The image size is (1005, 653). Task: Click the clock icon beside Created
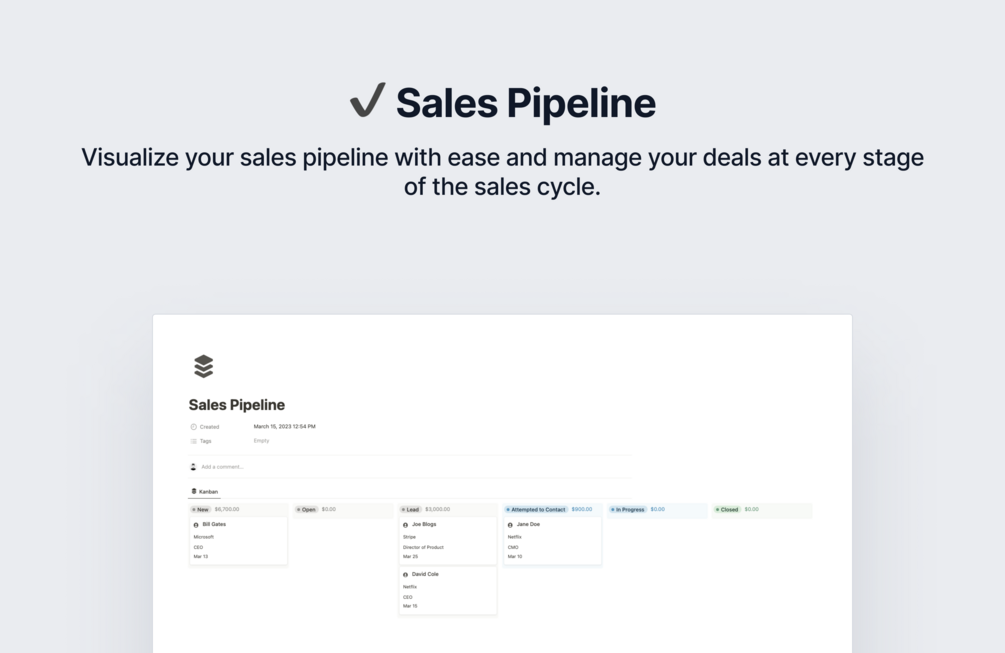click(193, 427)
